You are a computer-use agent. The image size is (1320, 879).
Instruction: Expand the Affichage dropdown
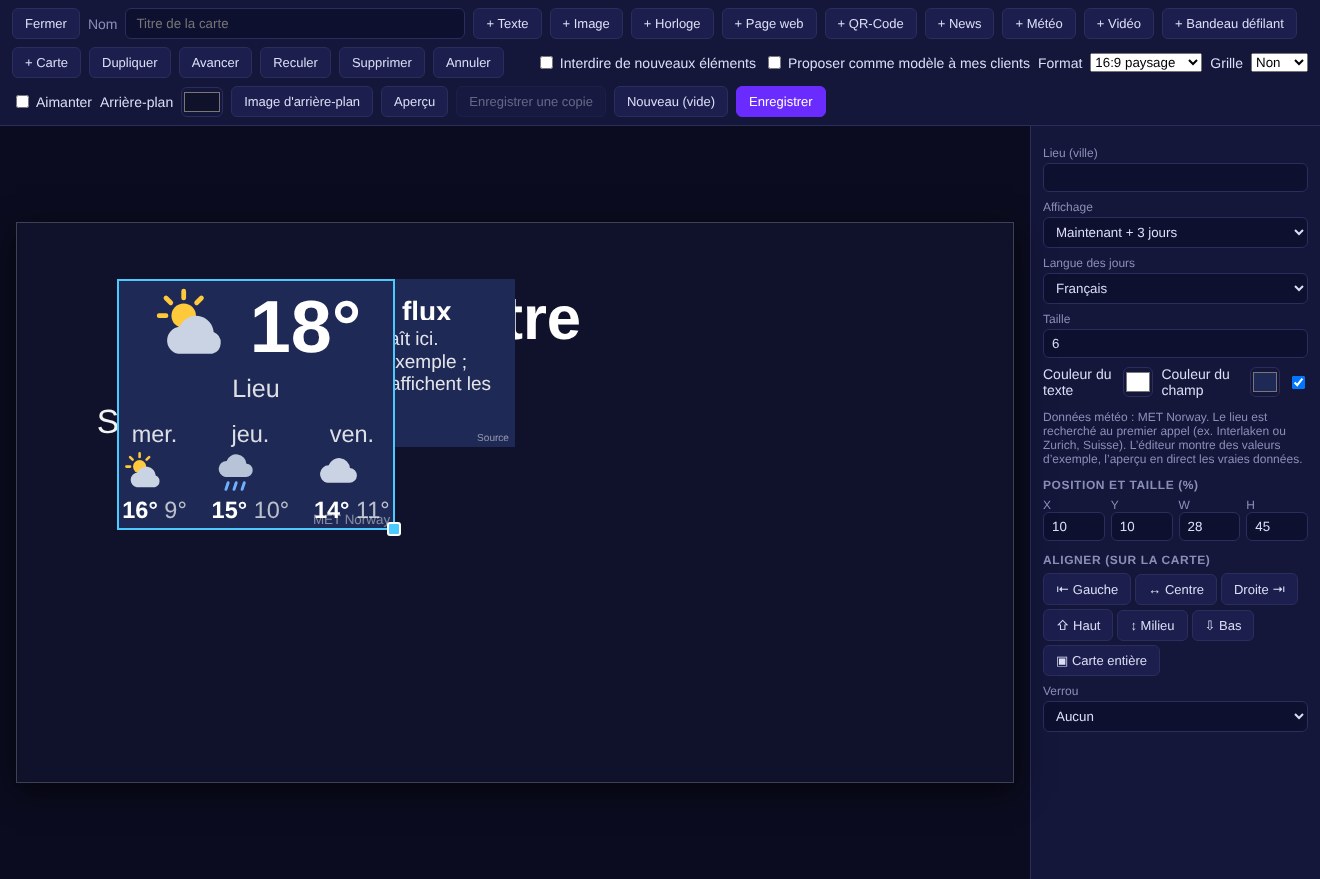(1175, 232)
